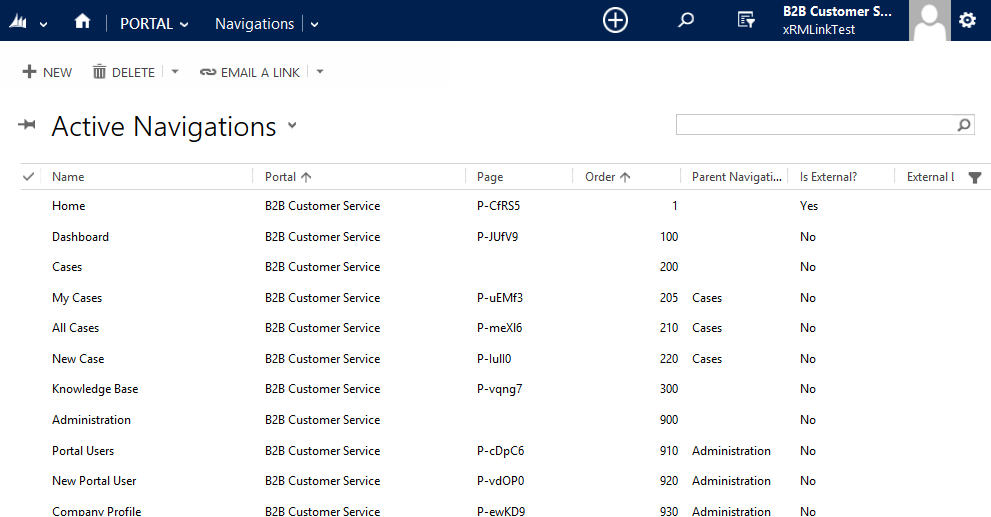Click the user avatar picture

(930, 20)
